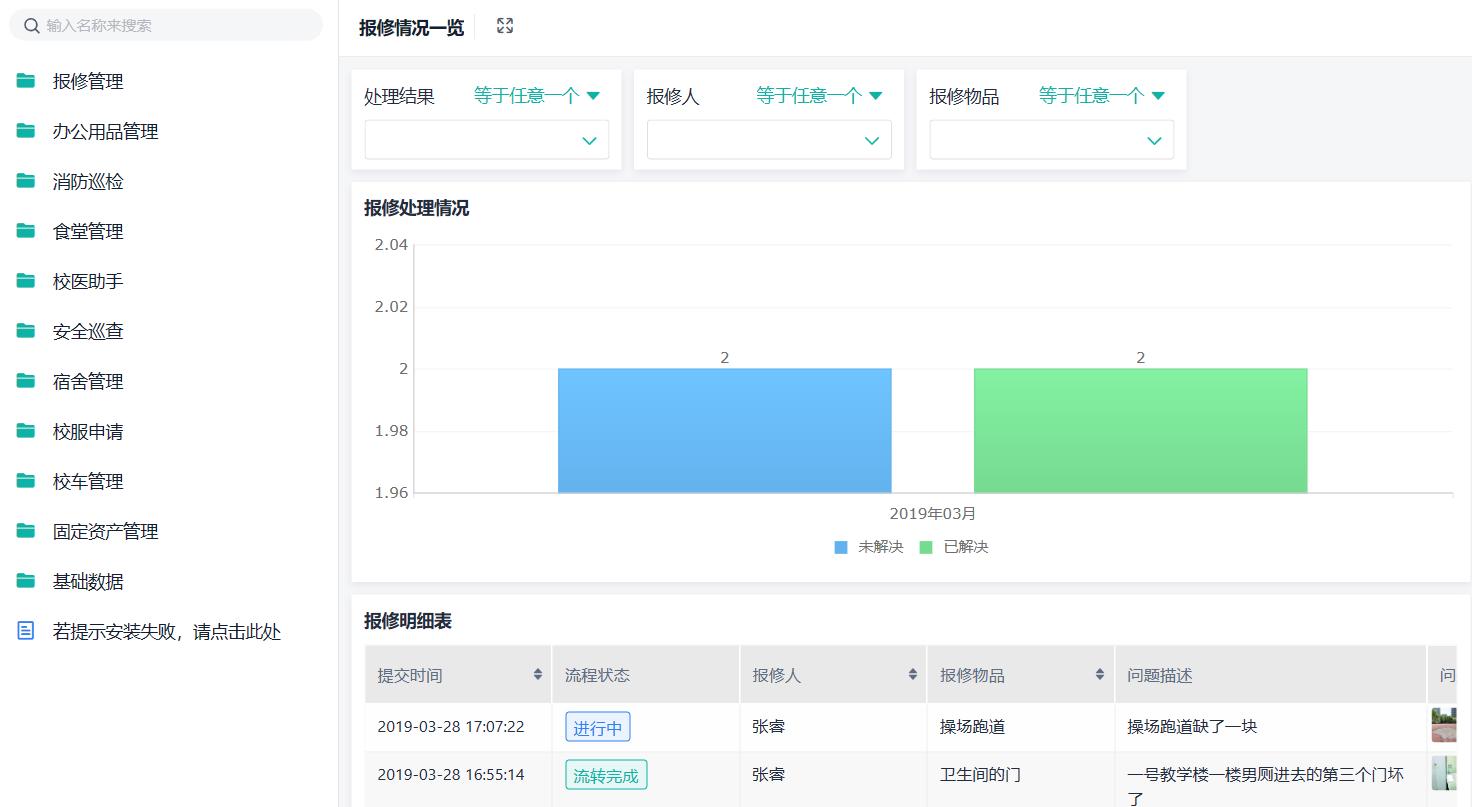Open the 基础数据 folder icon
1472x807 pixels.
(x=24, y=581)
